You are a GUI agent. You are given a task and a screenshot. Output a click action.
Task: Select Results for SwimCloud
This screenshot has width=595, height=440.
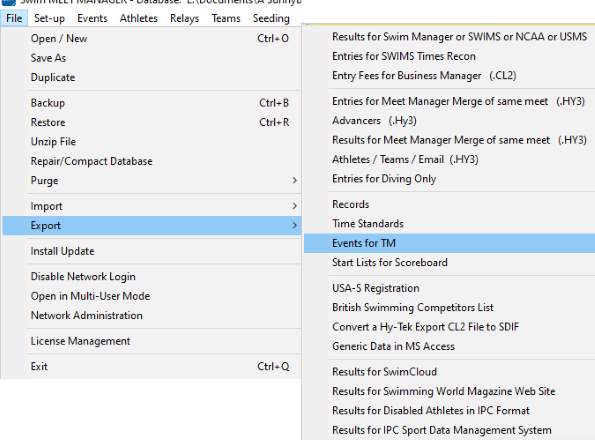pos(449,372)
